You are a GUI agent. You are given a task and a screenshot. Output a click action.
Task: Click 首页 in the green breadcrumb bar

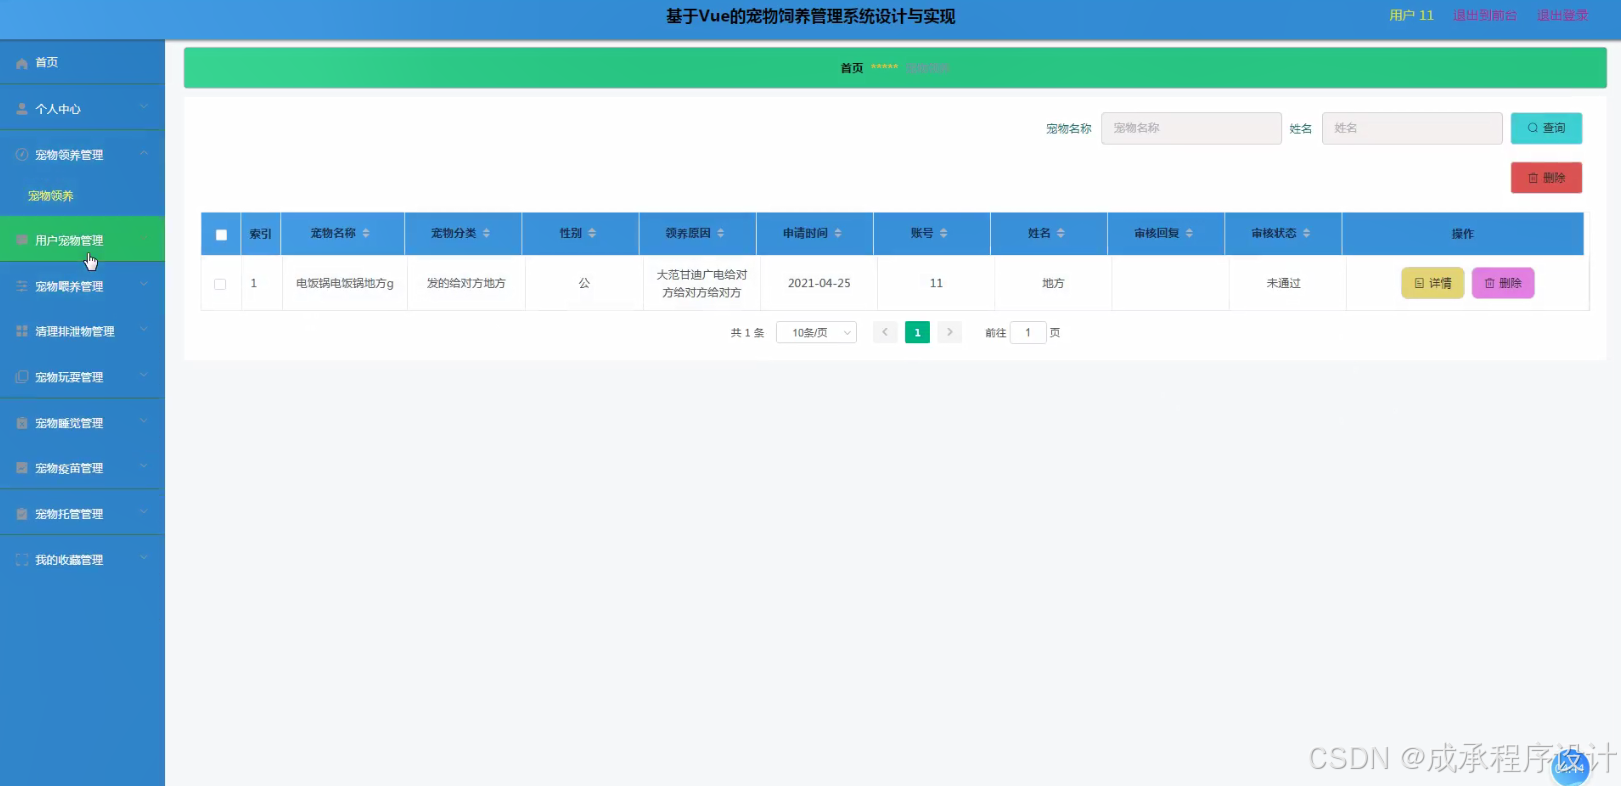tap(852, 68)
